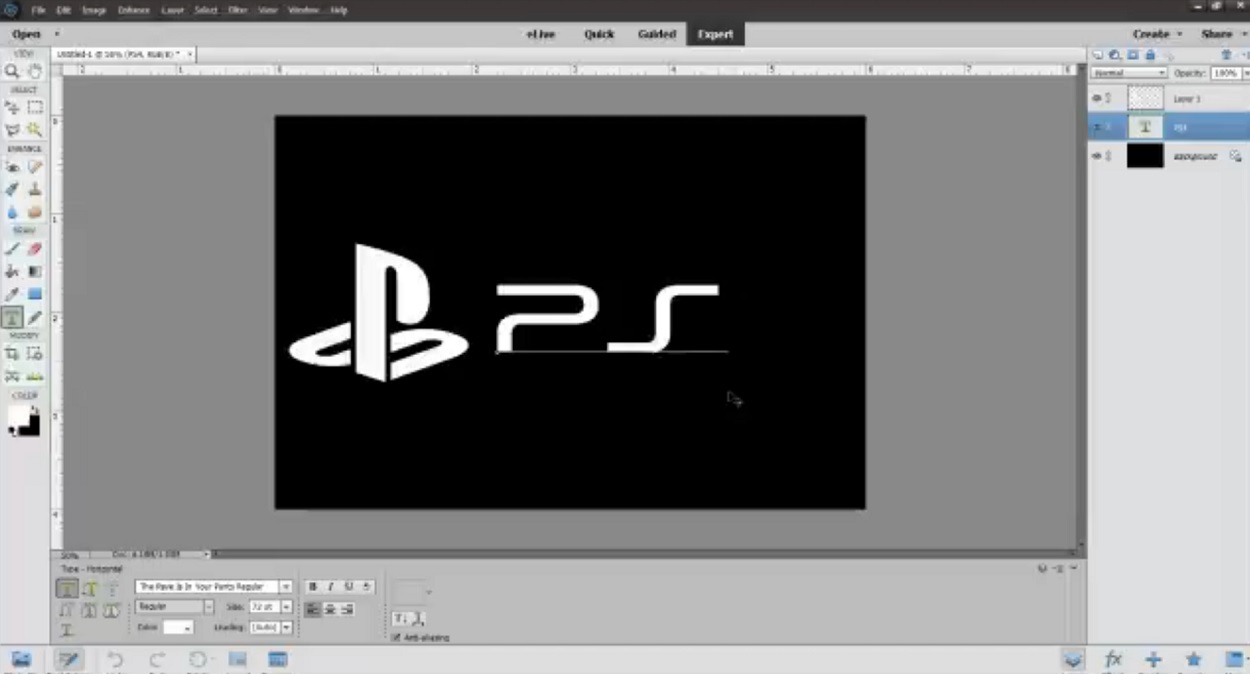The width and height of the screenshot is (1250, 674).
Task: Select the Blur tool
Action: pos(12,212)
